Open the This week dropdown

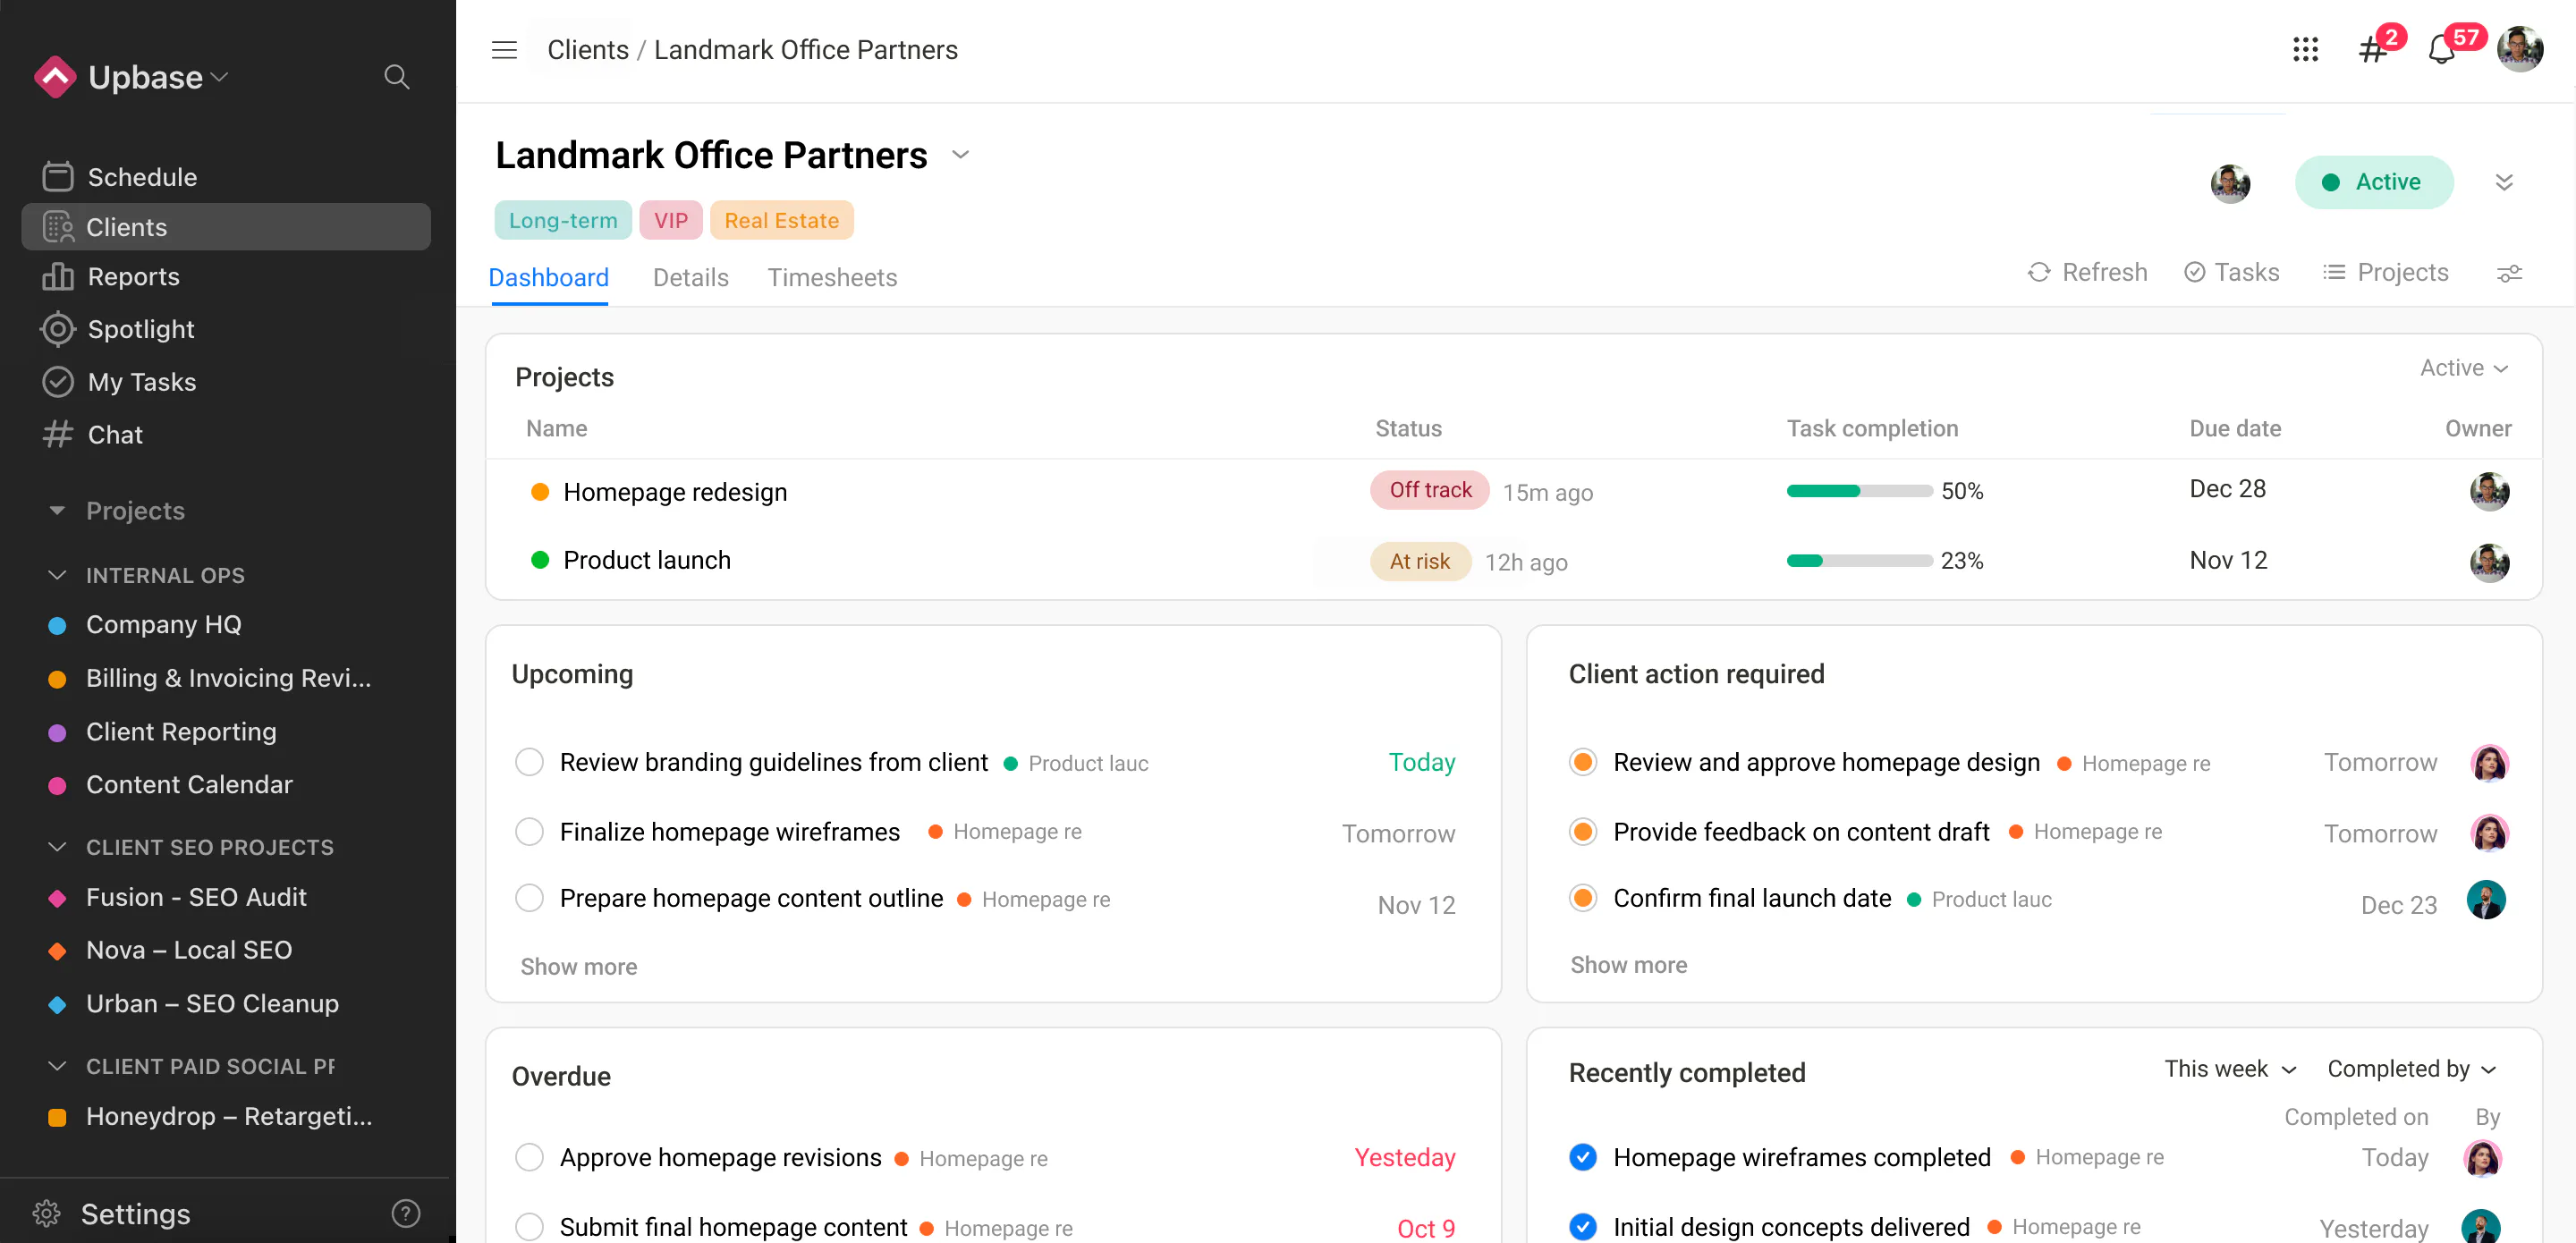click(x=2230, y=1068)
